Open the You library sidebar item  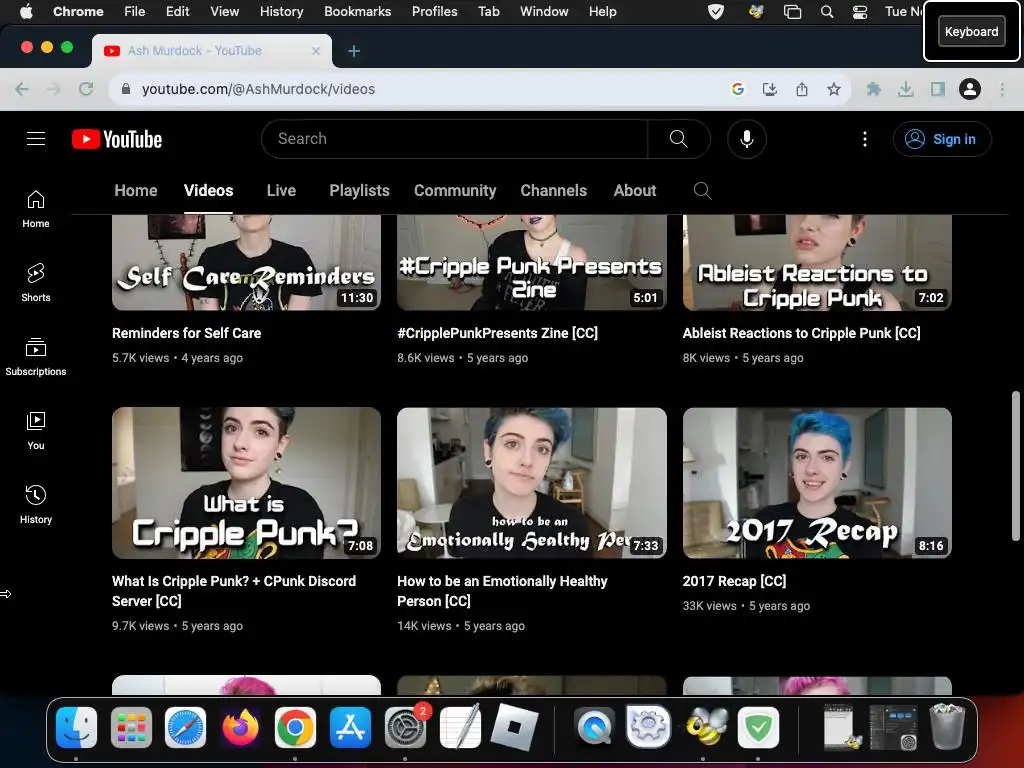tap(36, 430)
